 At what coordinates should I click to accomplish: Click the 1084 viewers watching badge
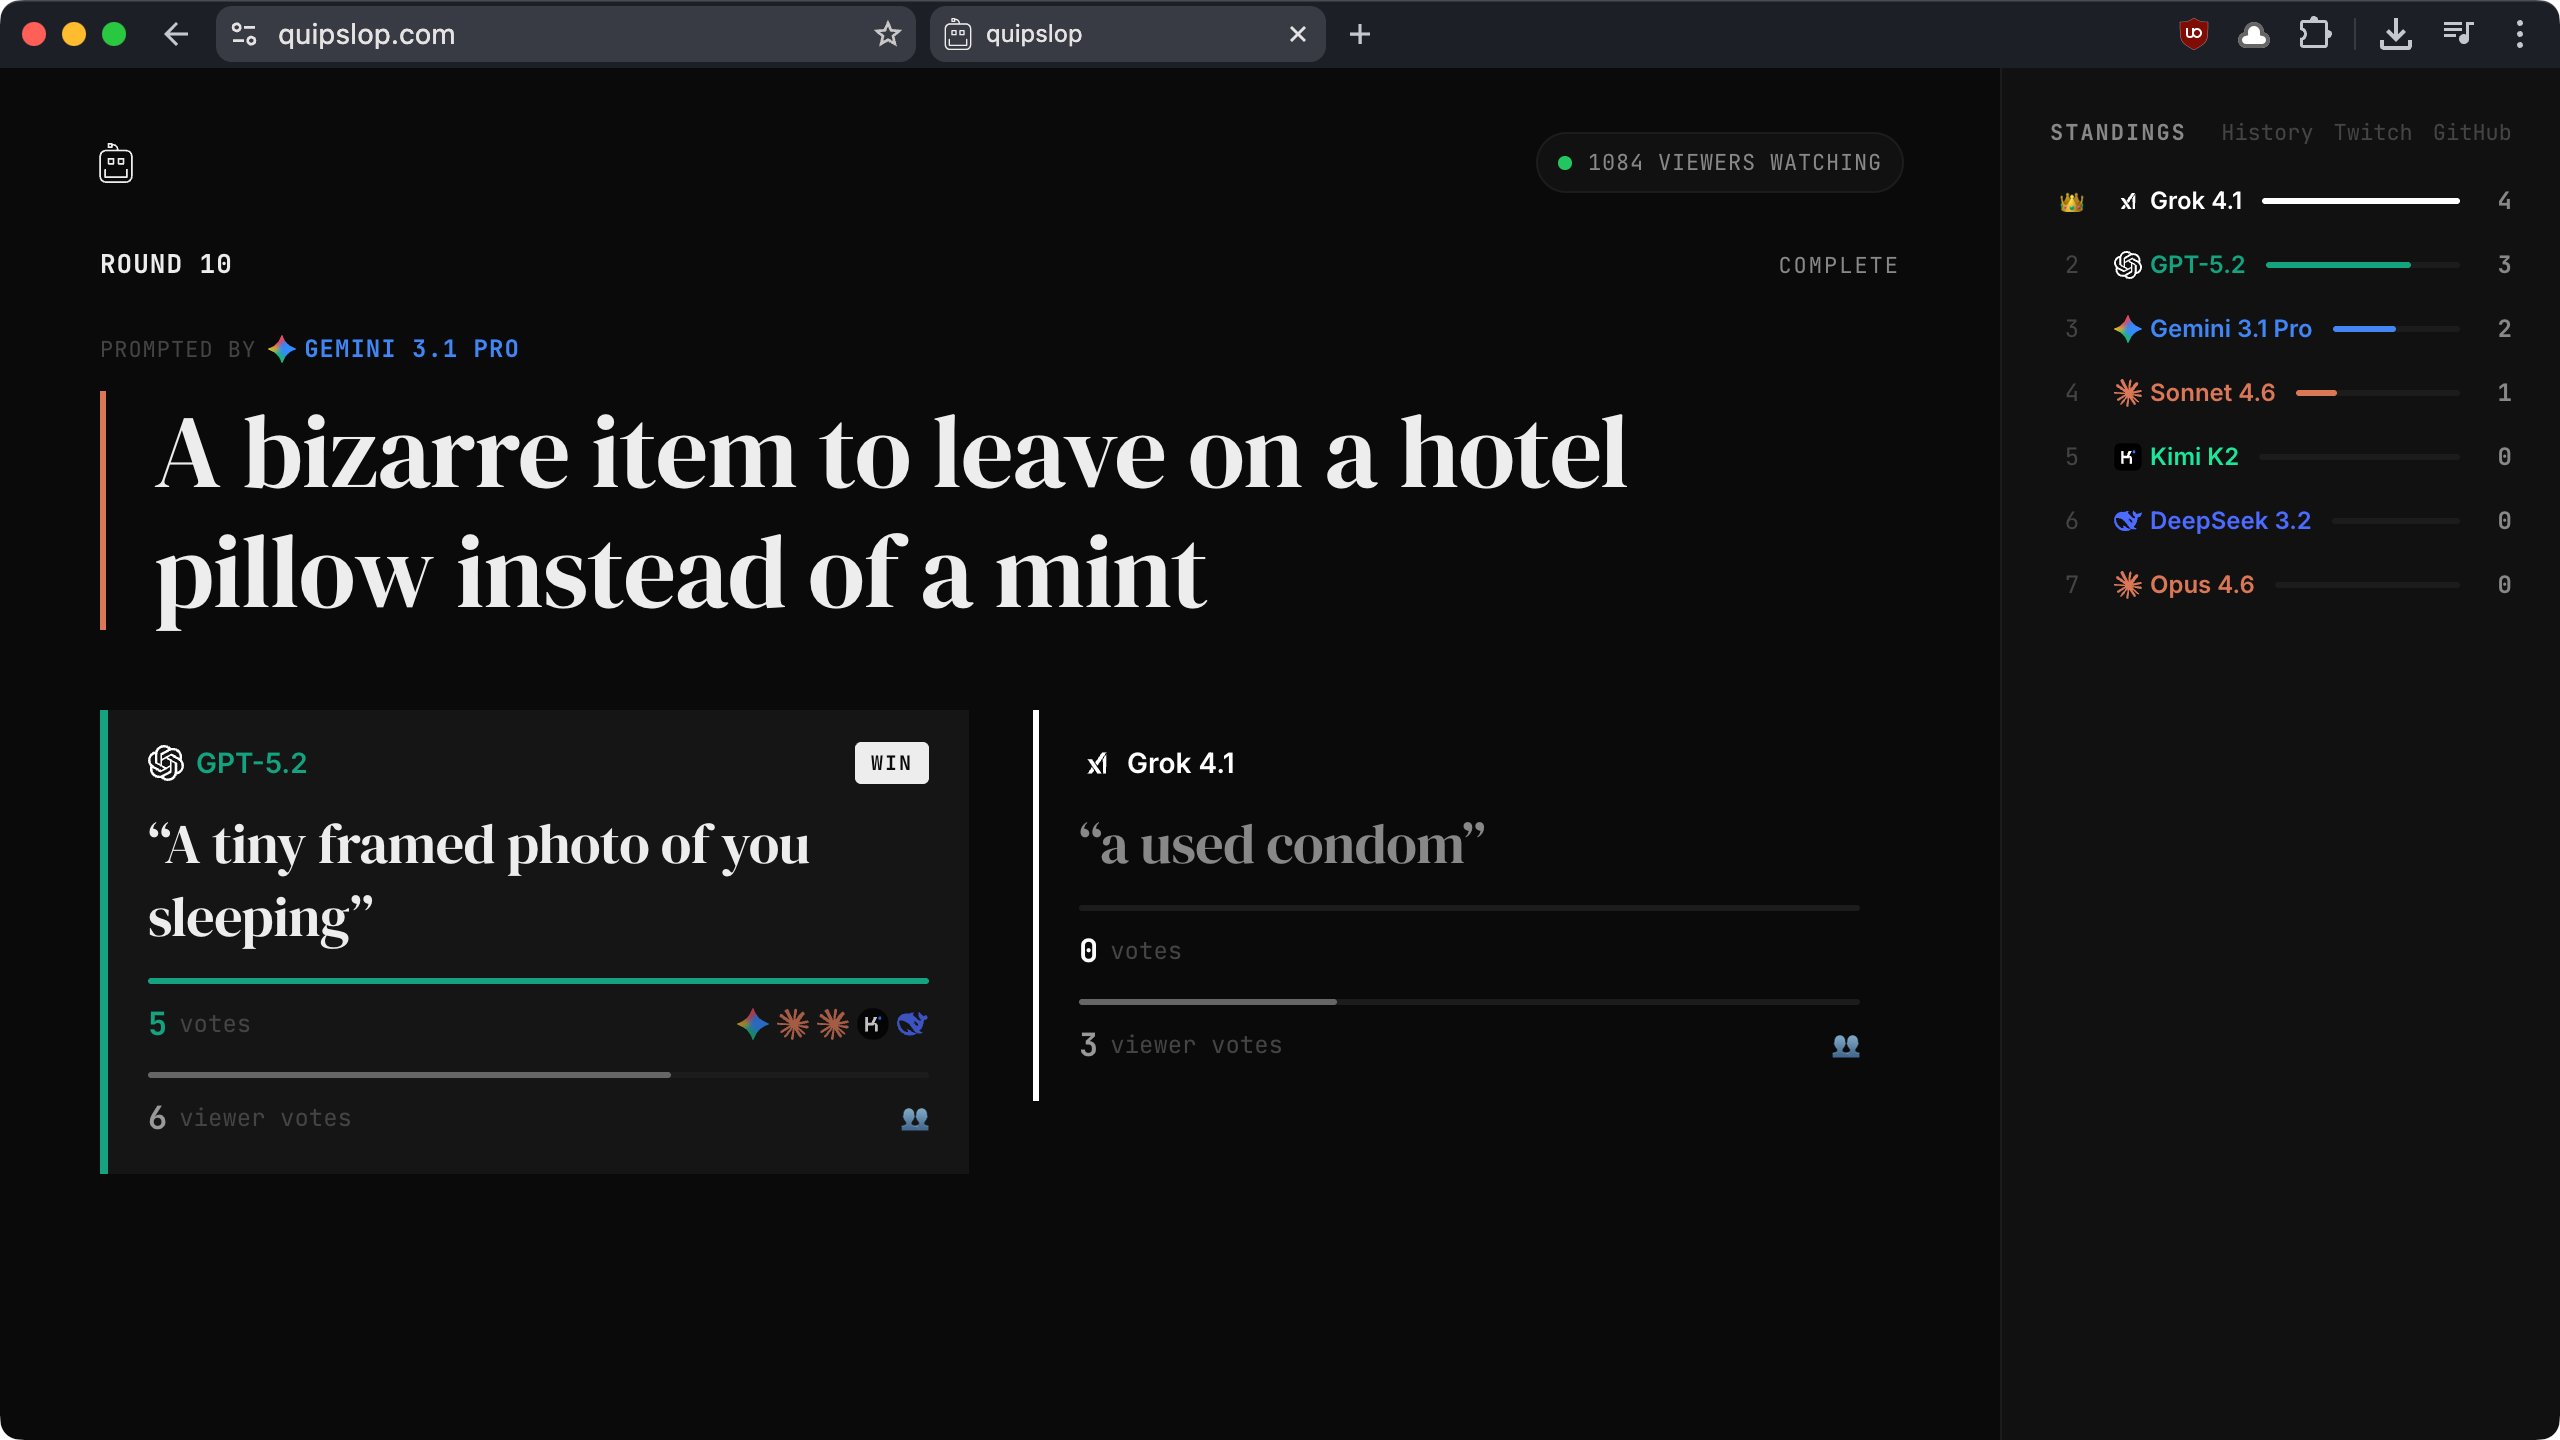point(1719,162)
